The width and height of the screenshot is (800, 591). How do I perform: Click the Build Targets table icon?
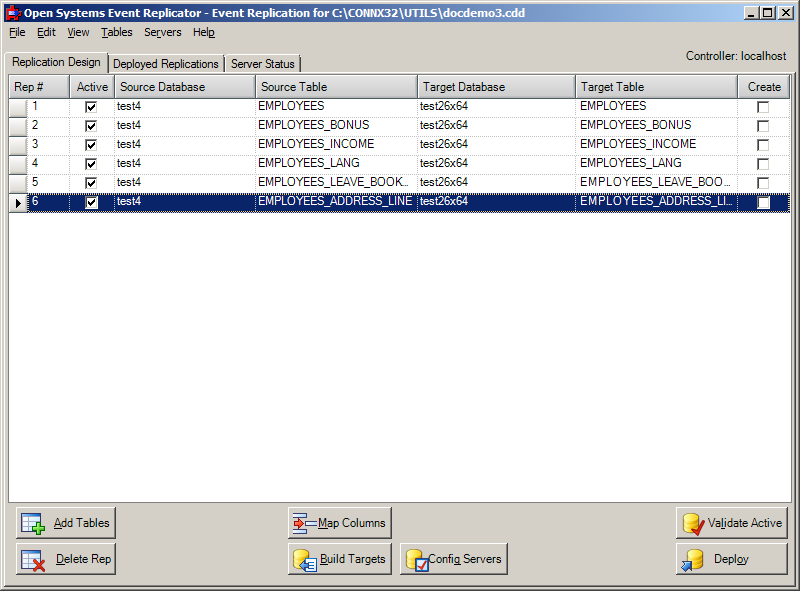[304, 560]
